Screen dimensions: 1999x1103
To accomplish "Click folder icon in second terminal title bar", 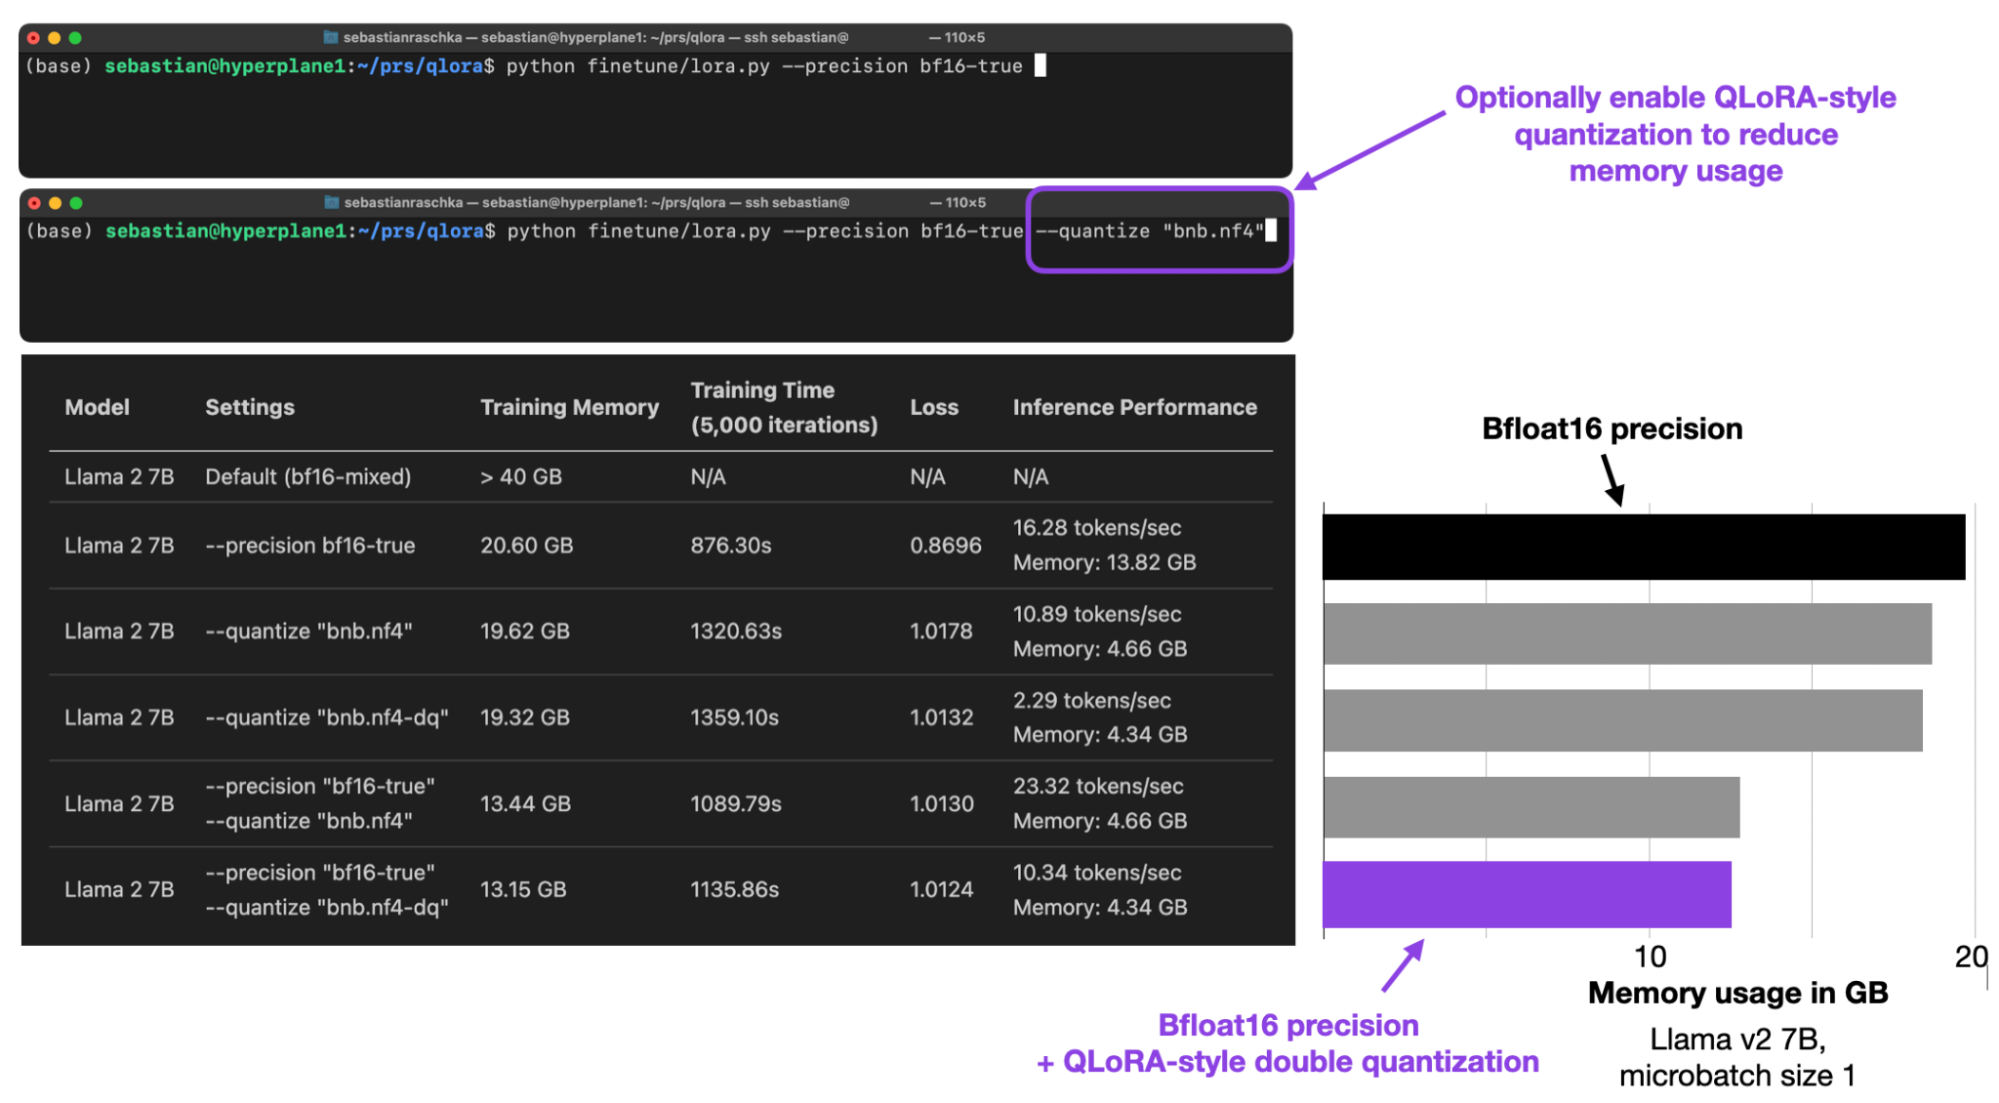I will (331, 202).
